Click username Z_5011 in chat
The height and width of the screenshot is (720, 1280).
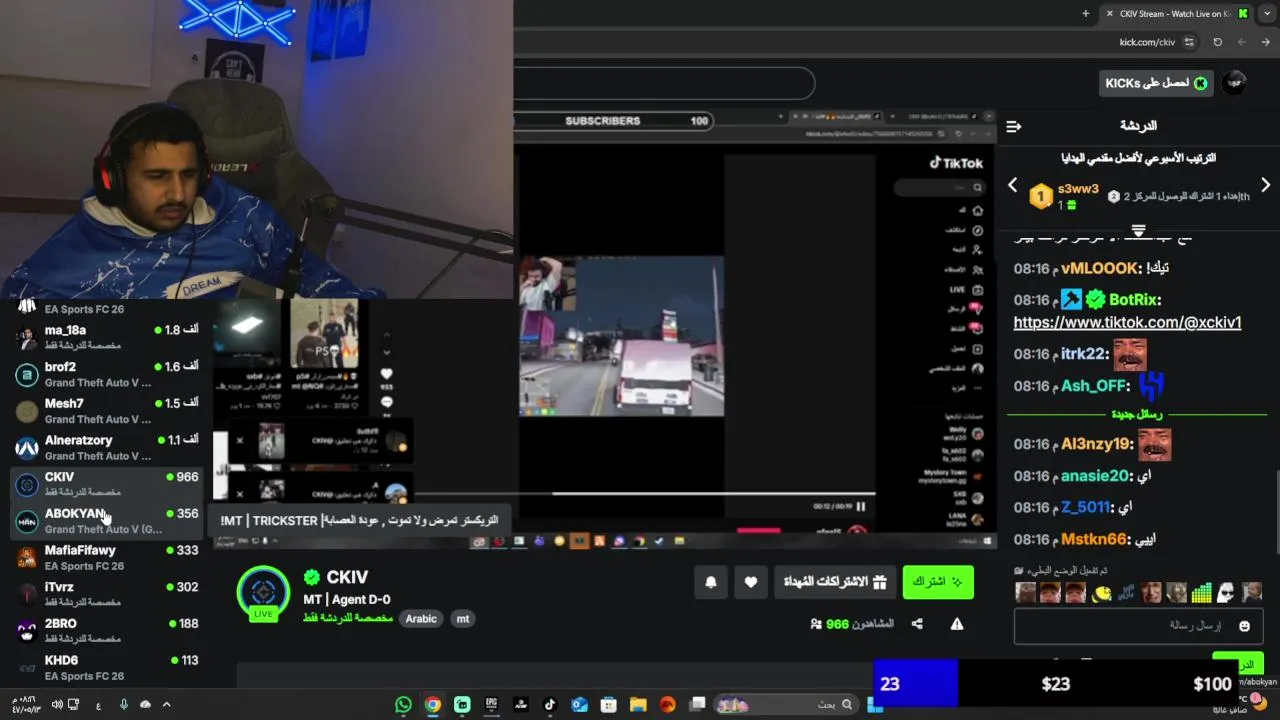pos(1086,507)
